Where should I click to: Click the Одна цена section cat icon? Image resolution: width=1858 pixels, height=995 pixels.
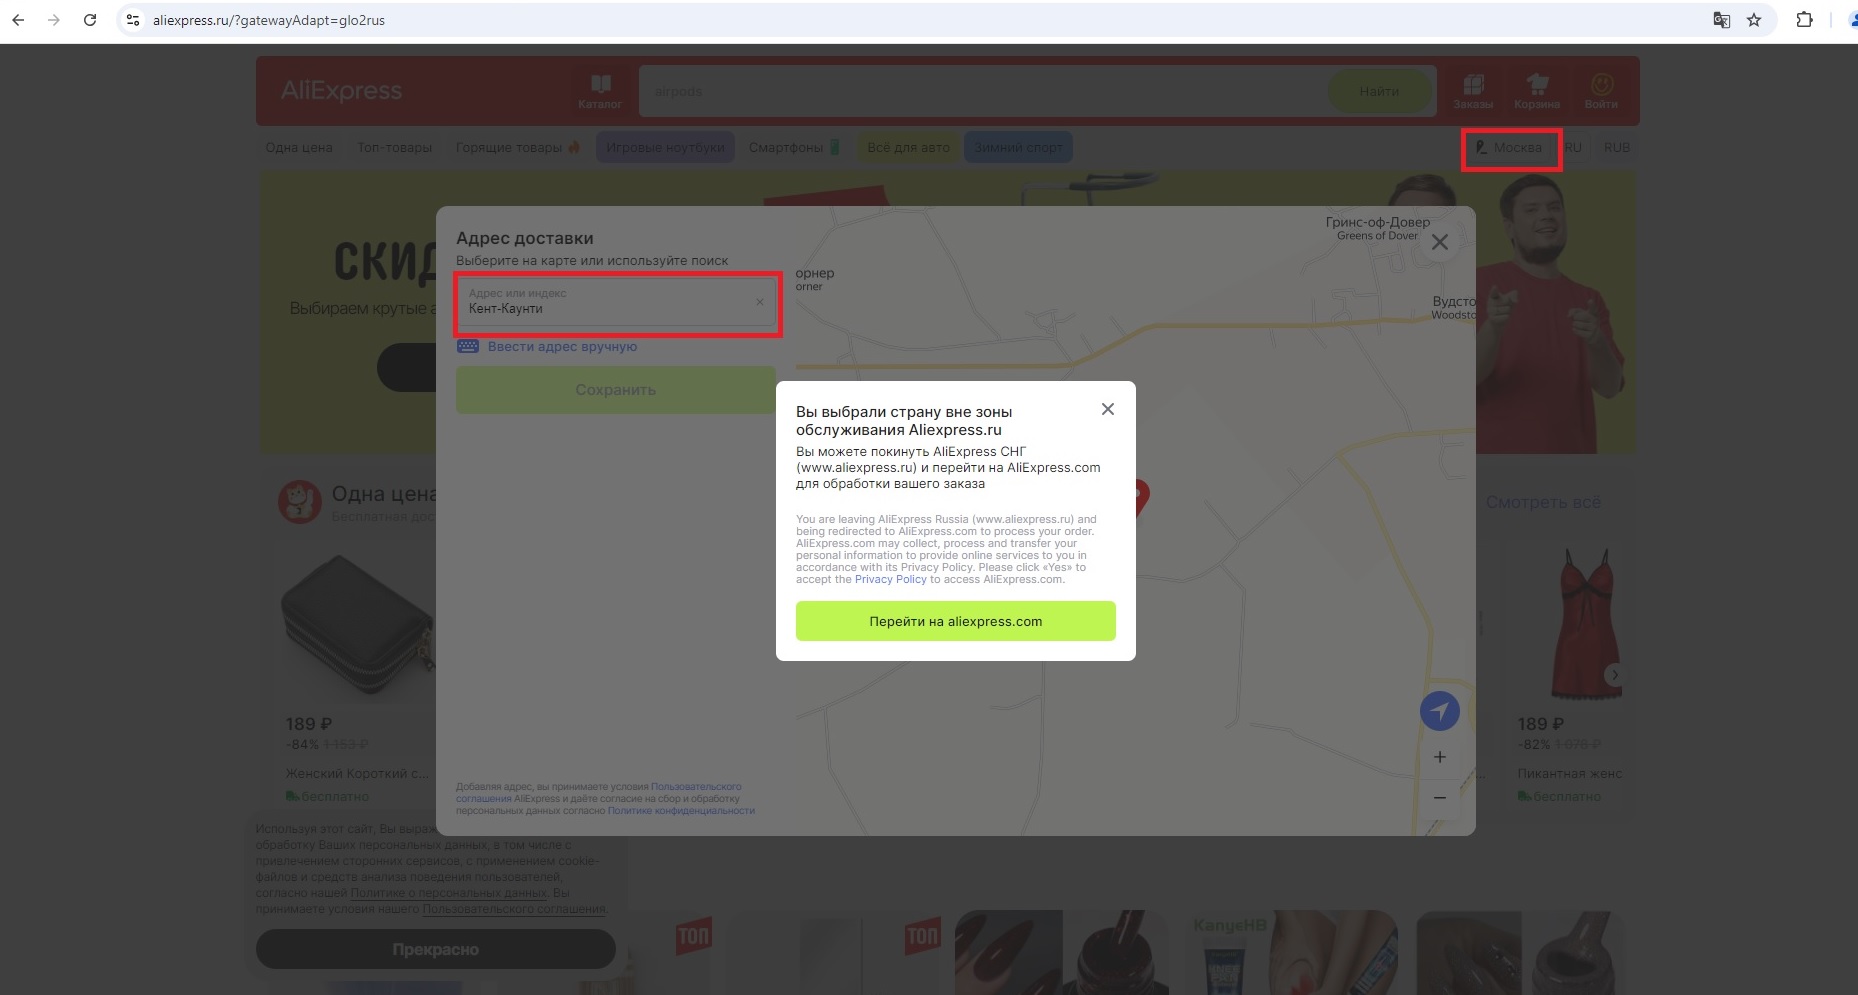pyautogui.click(x=299, y=502)
